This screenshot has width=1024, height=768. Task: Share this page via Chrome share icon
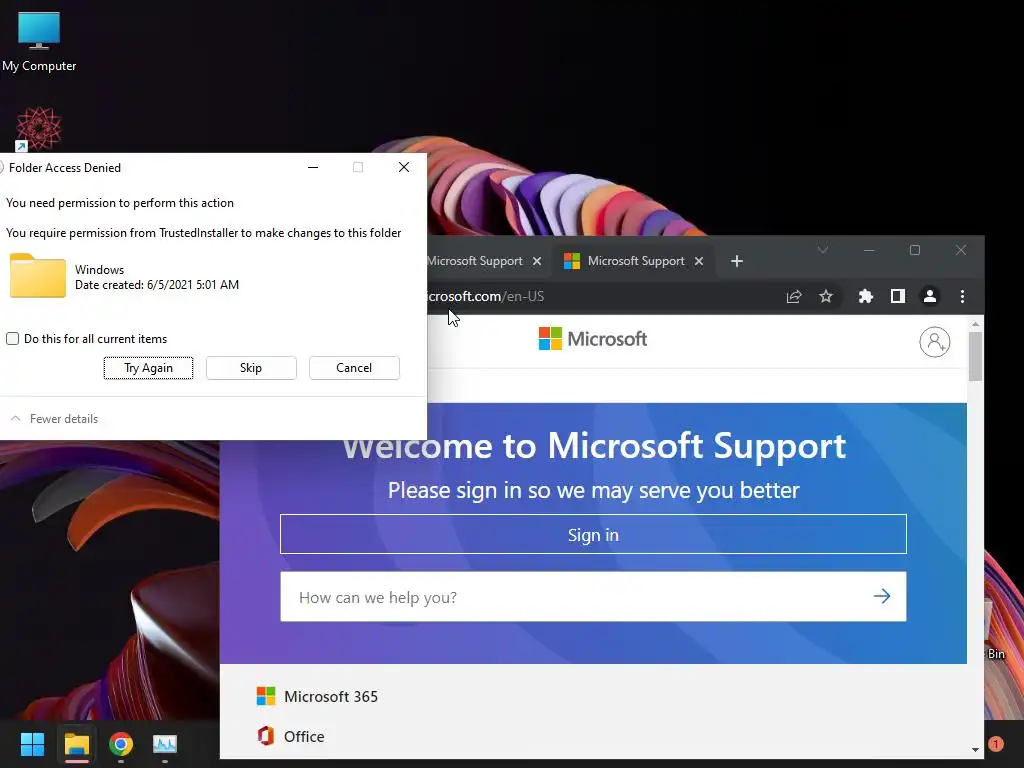[x=793, y=296]
